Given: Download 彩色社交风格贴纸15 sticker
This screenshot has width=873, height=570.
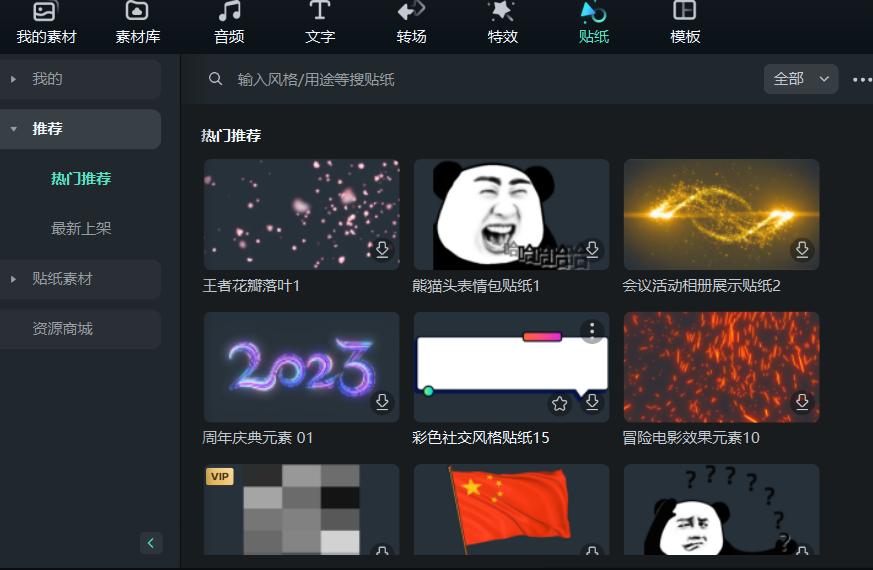Looking at the screenshot, I should tap(592, 402).
